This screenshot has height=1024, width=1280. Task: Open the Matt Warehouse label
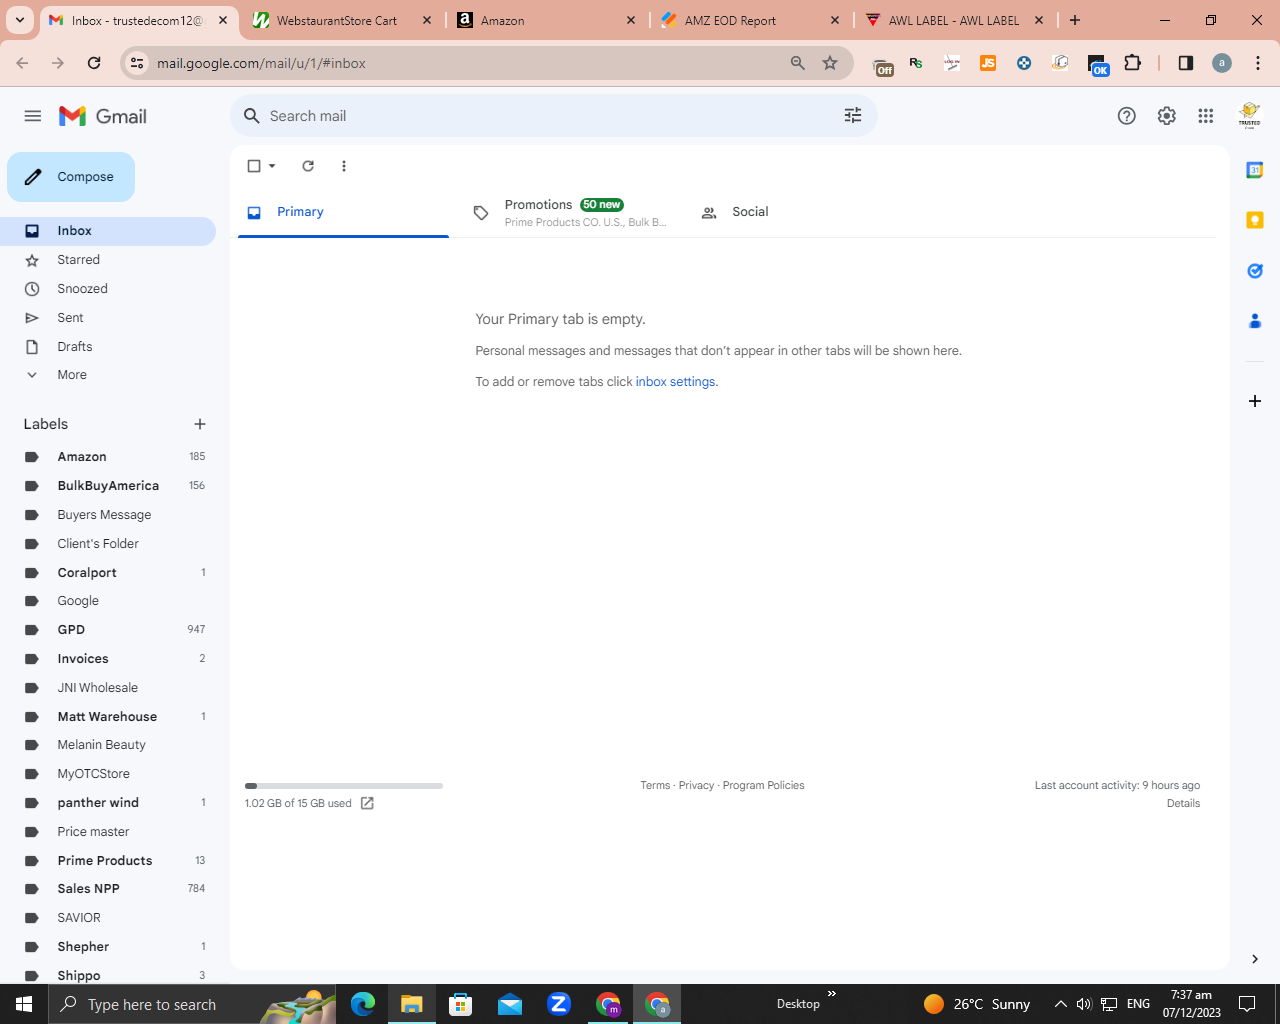pyautogui.click(x=108, y=717)
